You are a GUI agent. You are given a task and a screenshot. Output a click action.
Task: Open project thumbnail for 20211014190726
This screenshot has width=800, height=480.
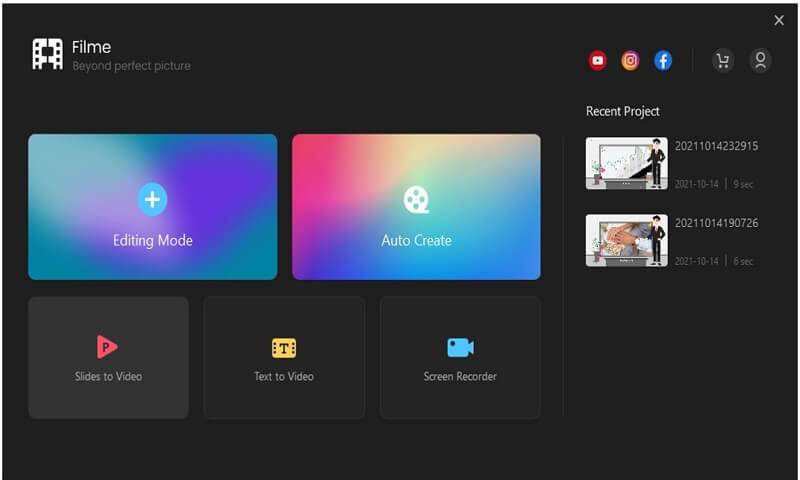point(627,240)
